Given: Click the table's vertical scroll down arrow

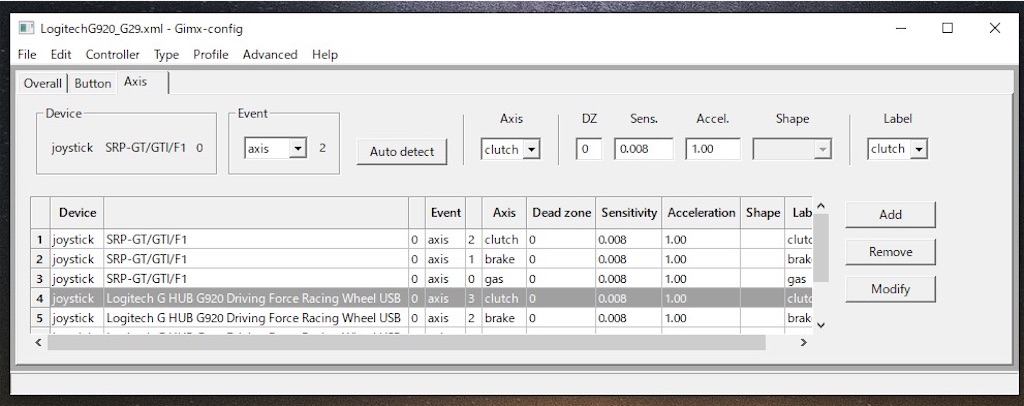Looking at the screenshot, I should [822, 324].
